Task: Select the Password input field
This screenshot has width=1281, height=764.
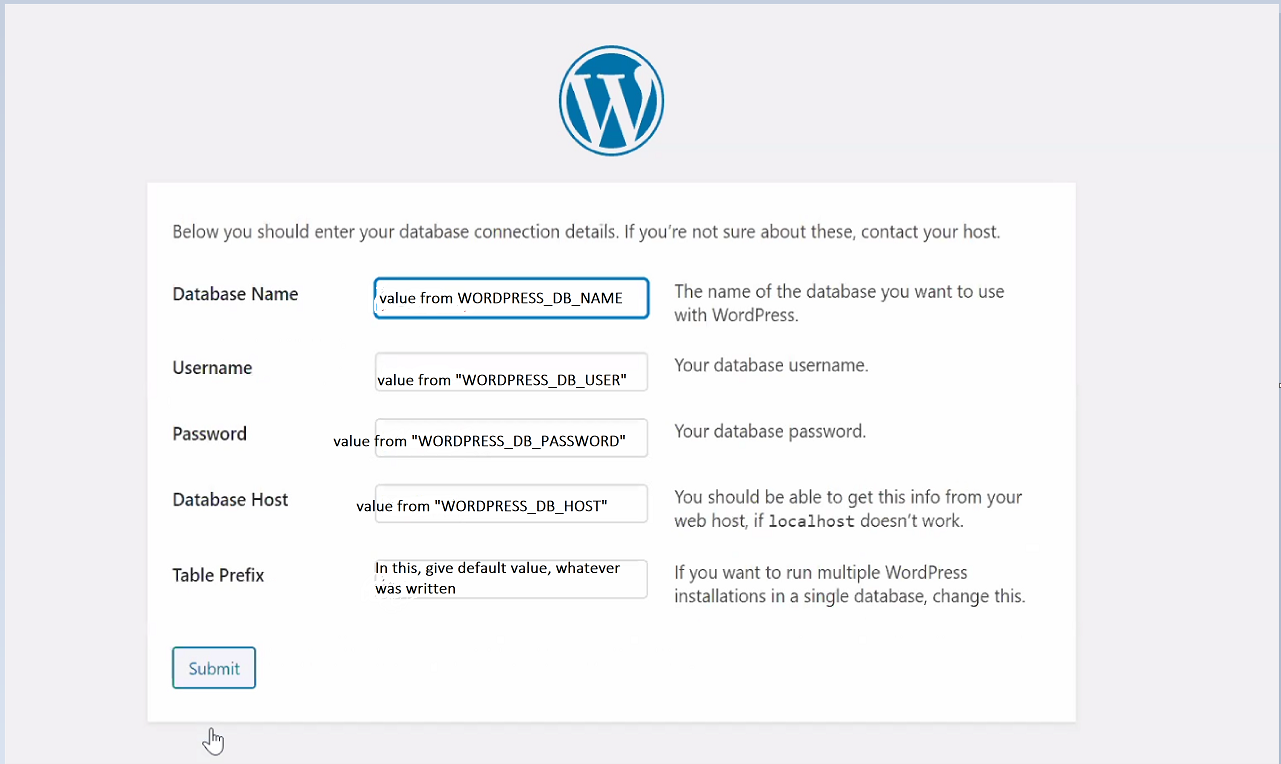Action: click(511, 438)
